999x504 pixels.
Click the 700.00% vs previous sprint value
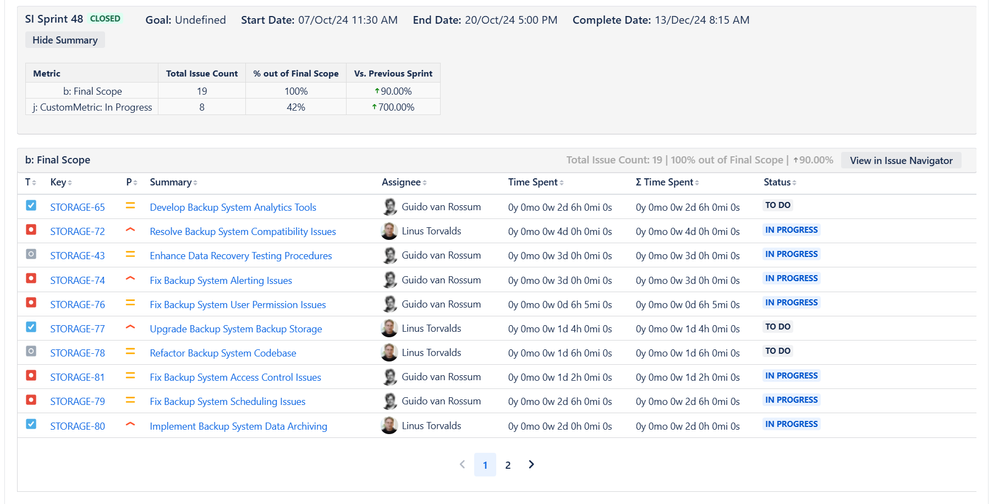click(x=393, y=107)
